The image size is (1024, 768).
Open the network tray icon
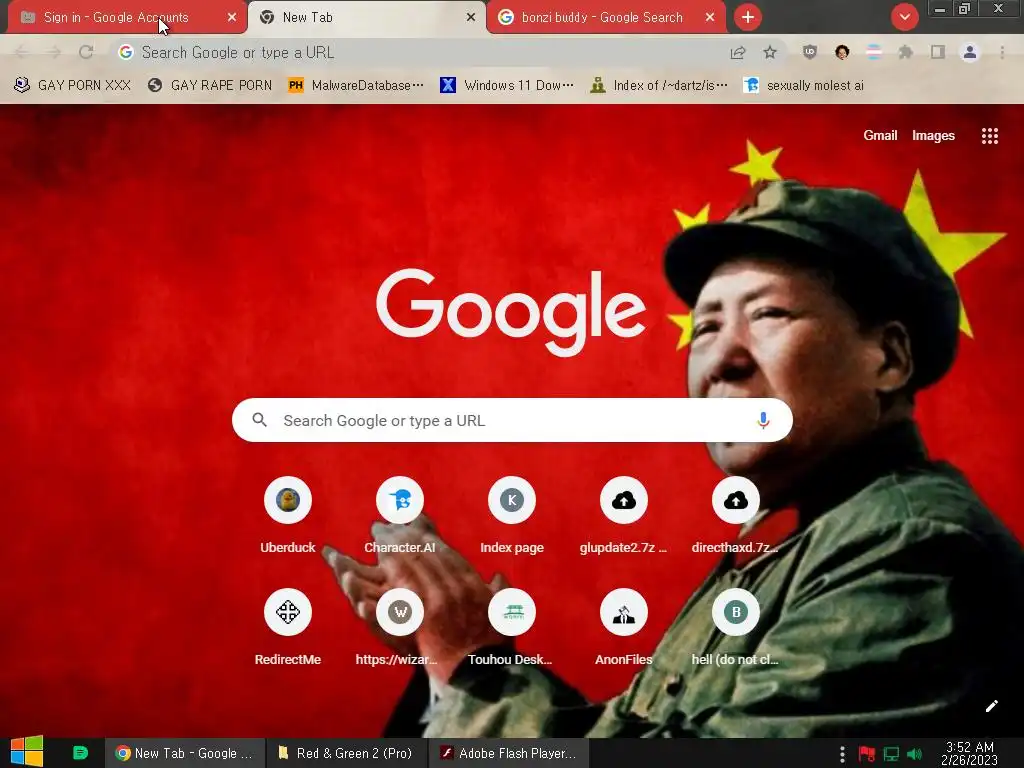click(x=891, y=754)
